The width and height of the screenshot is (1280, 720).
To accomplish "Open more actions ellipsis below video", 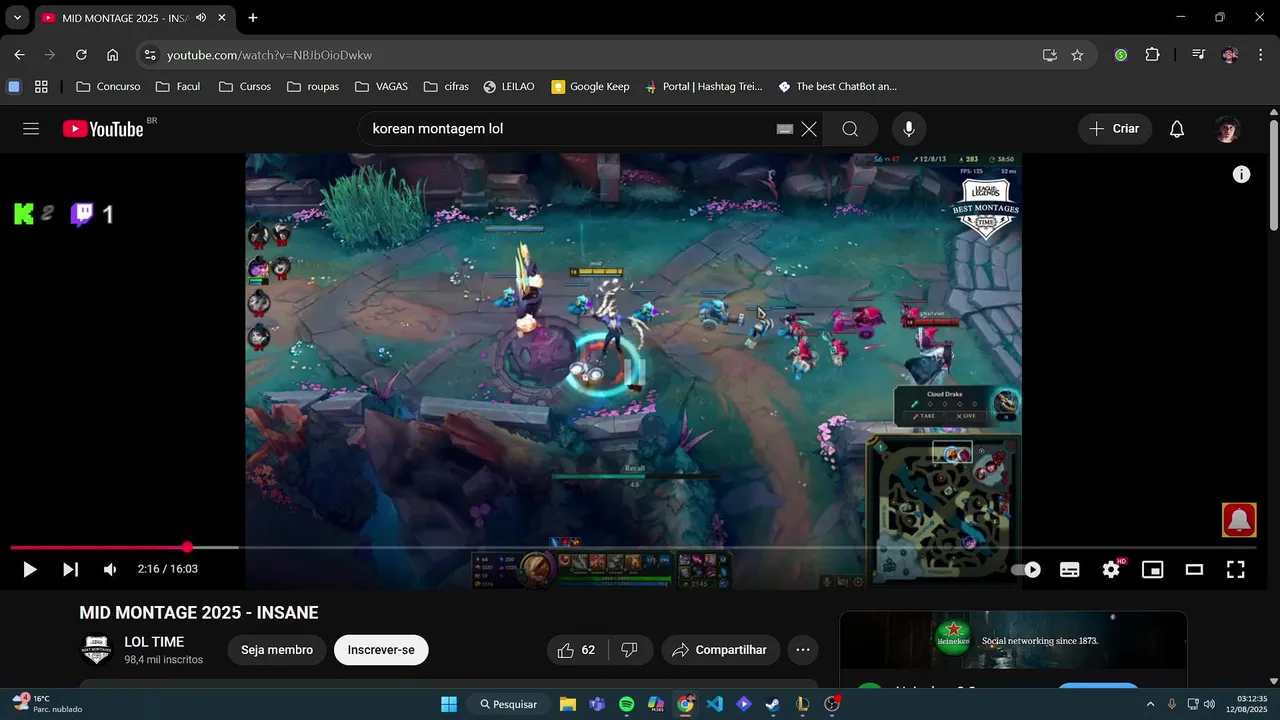I will click(803, 650).
